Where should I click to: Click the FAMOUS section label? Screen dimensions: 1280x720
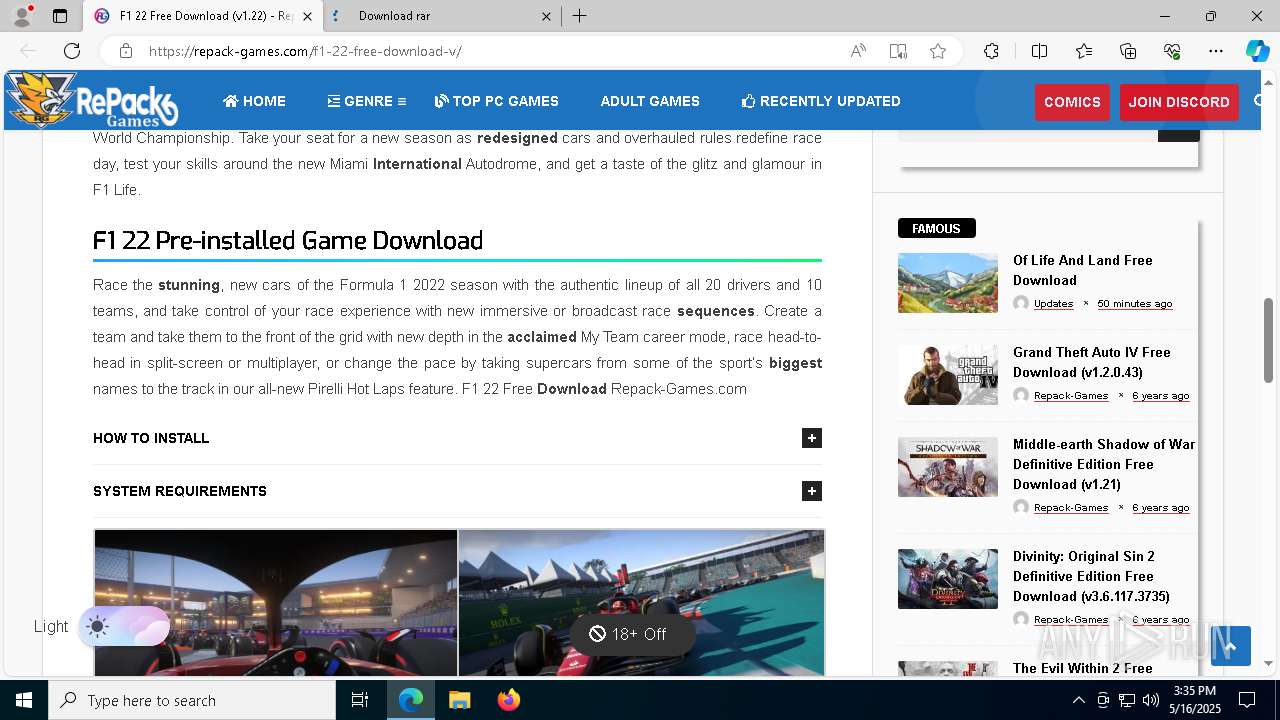[936, 228]
